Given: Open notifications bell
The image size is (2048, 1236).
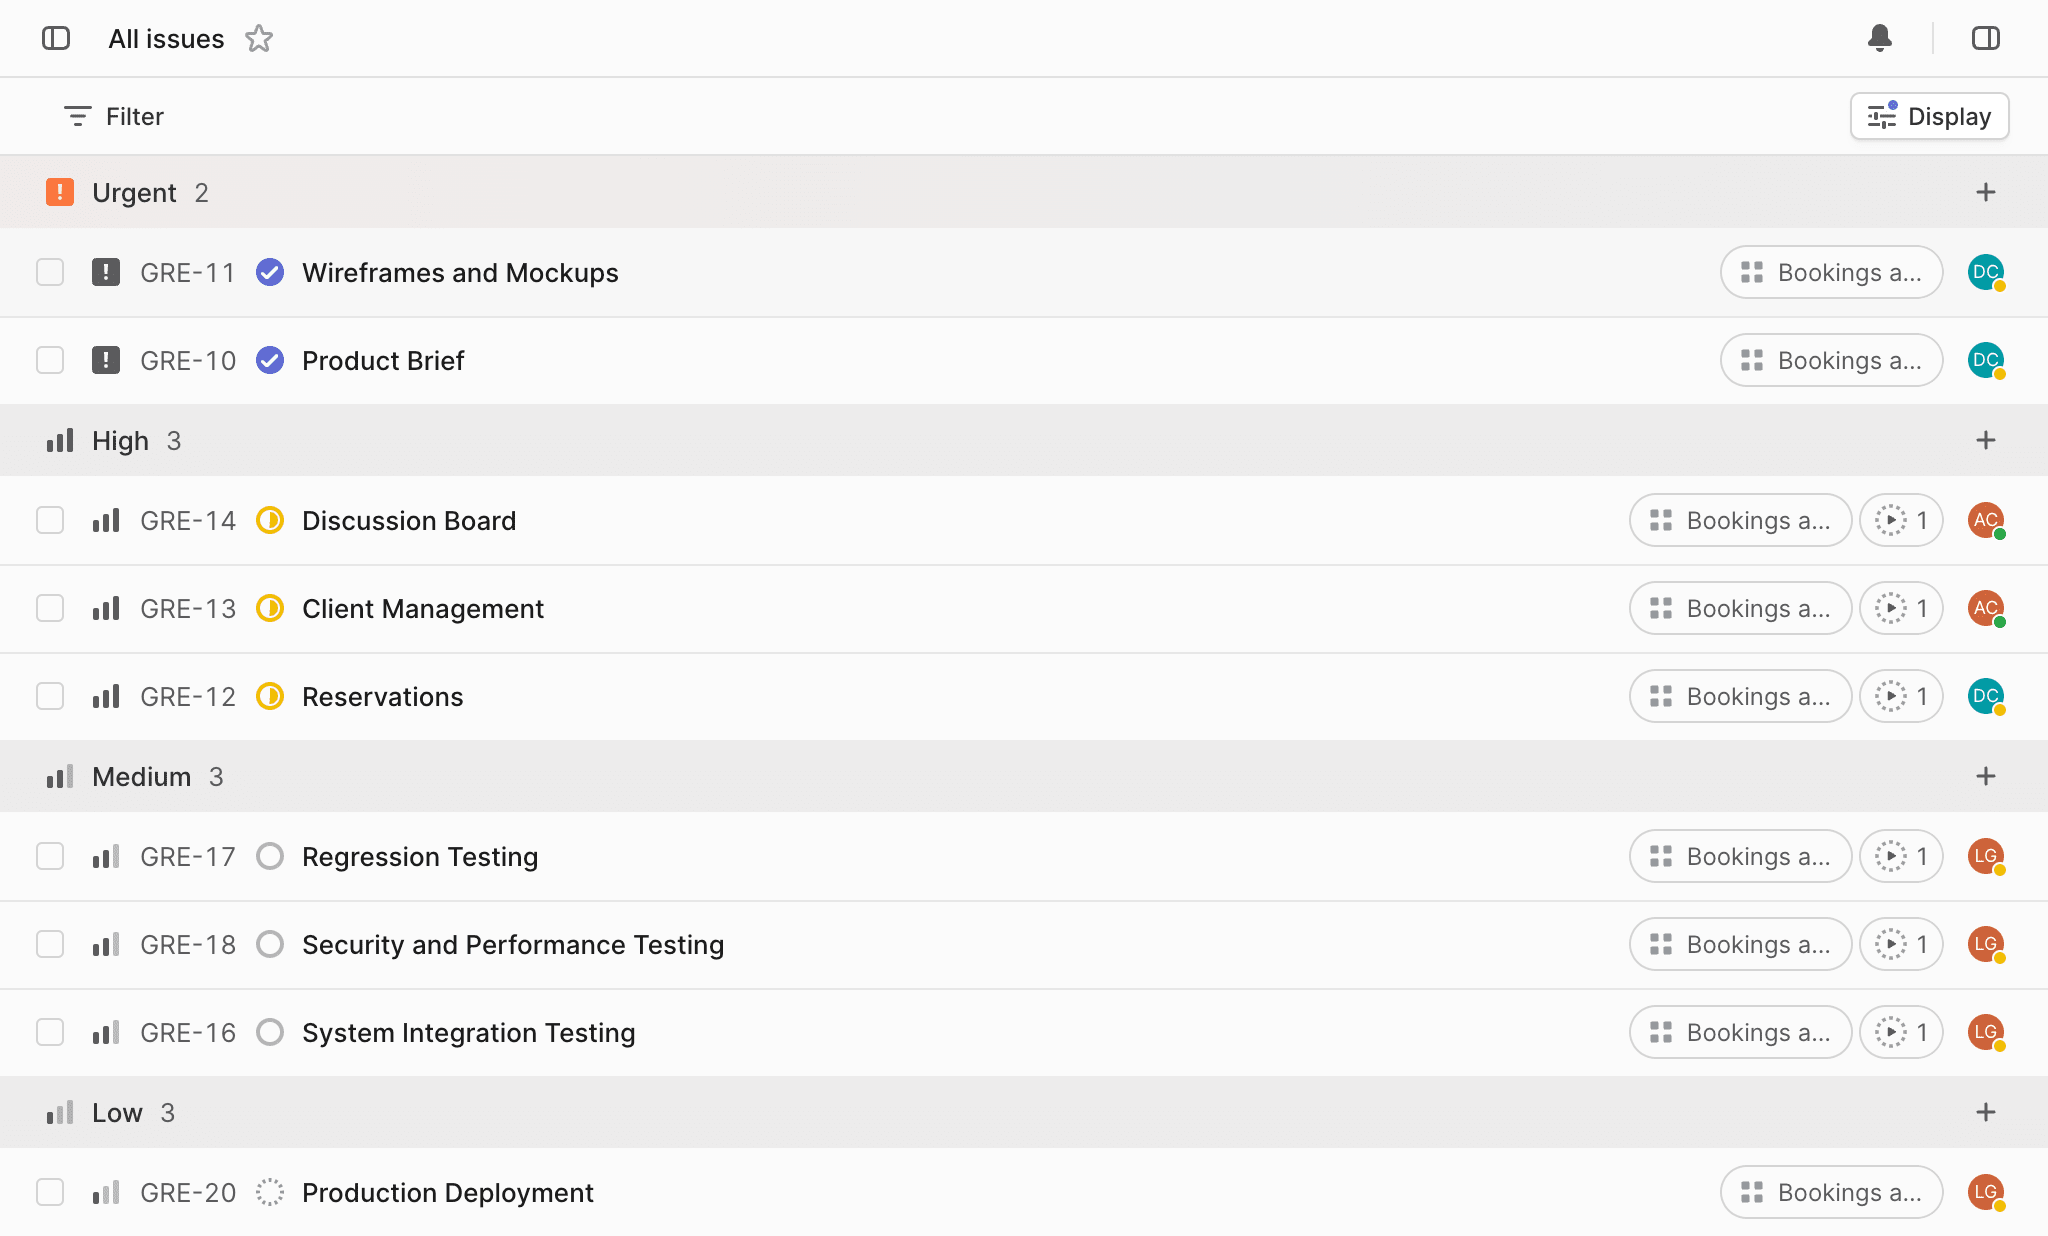Looking at the screenshot, I should point(1880,38).
